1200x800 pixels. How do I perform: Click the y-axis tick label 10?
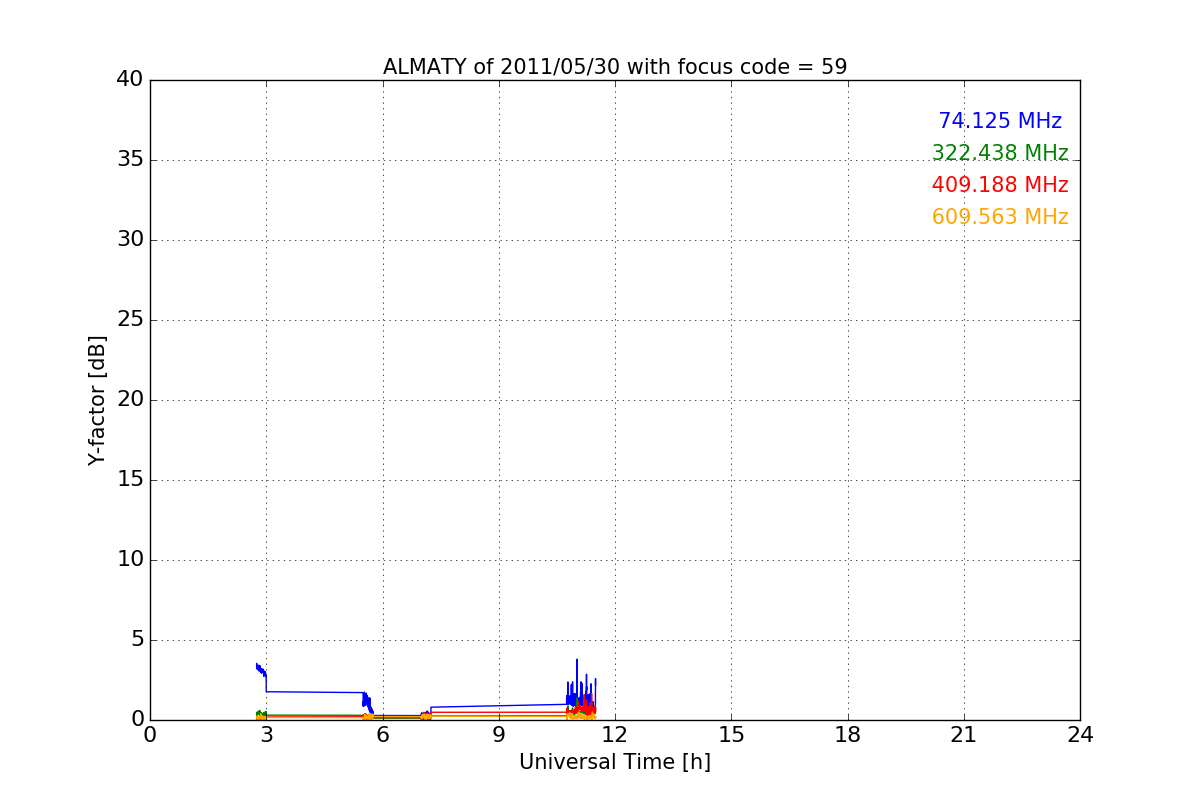pyautogui.click(x=129, y=560)
